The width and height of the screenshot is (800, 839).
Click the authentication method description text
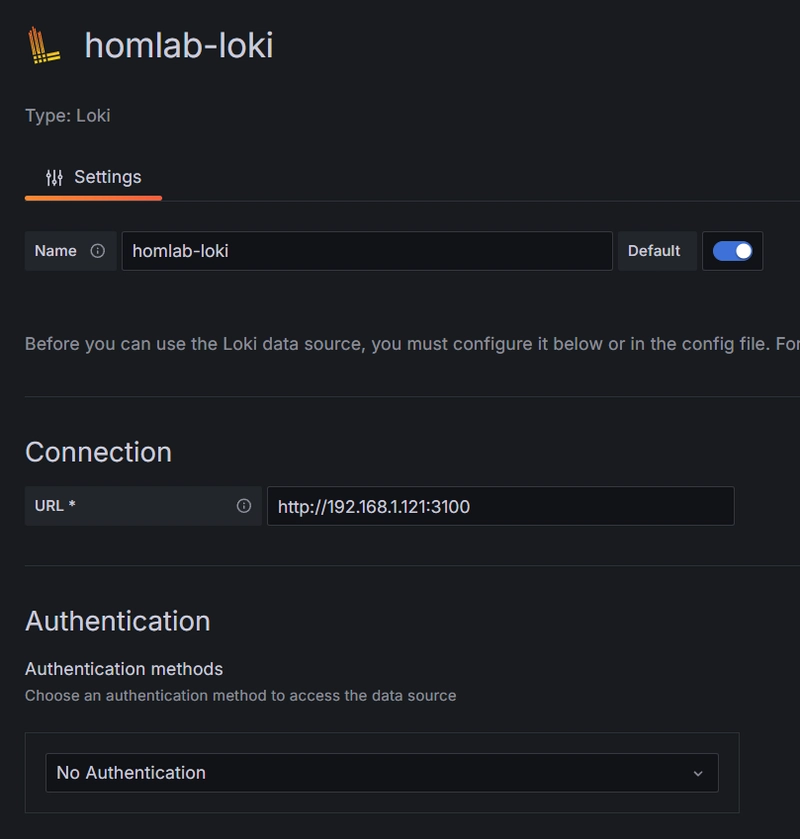(241, 696)
